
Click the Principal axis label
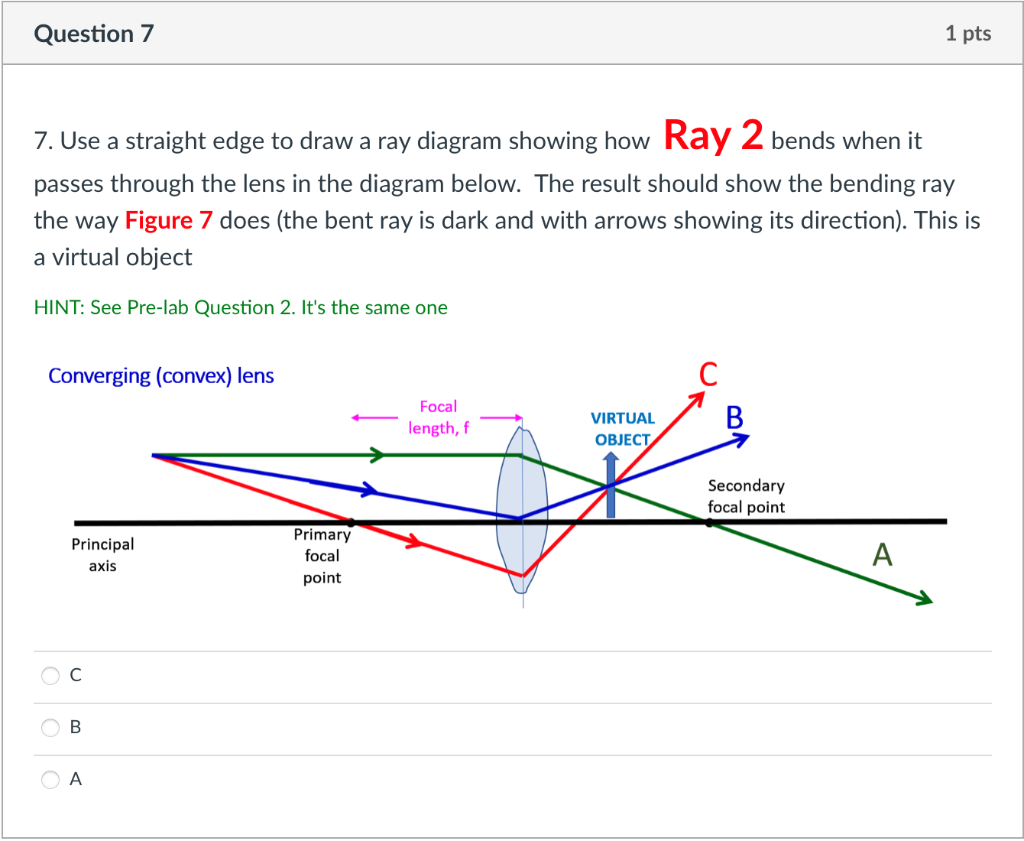102,555
